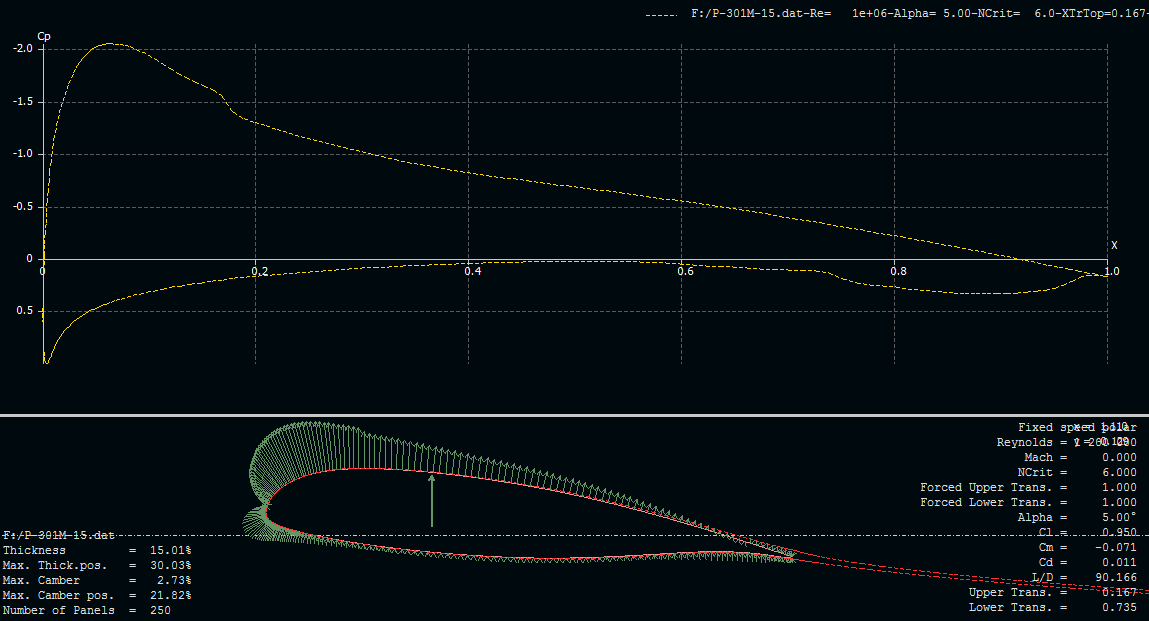Click the 0.8 tick on X axis
Image resolution: width=1149 pixels, height=621 pixels.
point(898,272)
